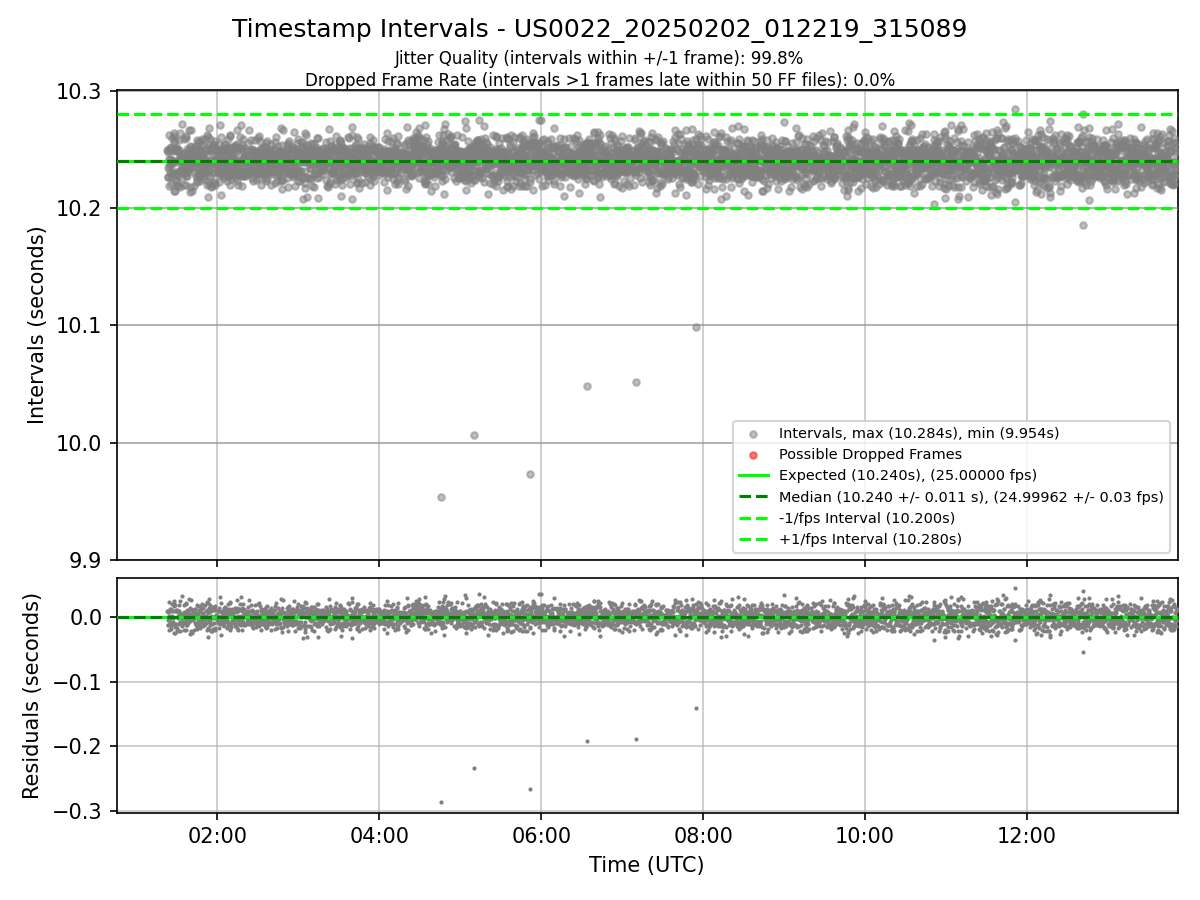
Task: Click the outlier interval point near 10.1s at 08:00
Action: click(696, 327)
